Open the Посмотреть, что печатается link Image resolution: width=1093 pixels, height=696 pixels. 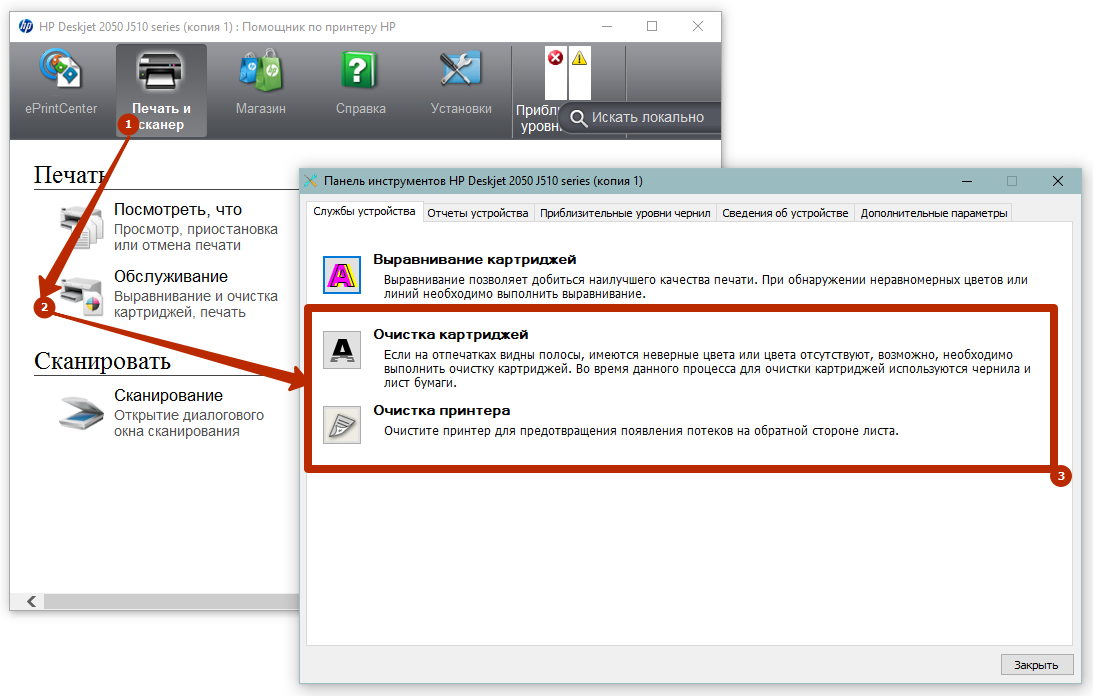pos(178,210)
